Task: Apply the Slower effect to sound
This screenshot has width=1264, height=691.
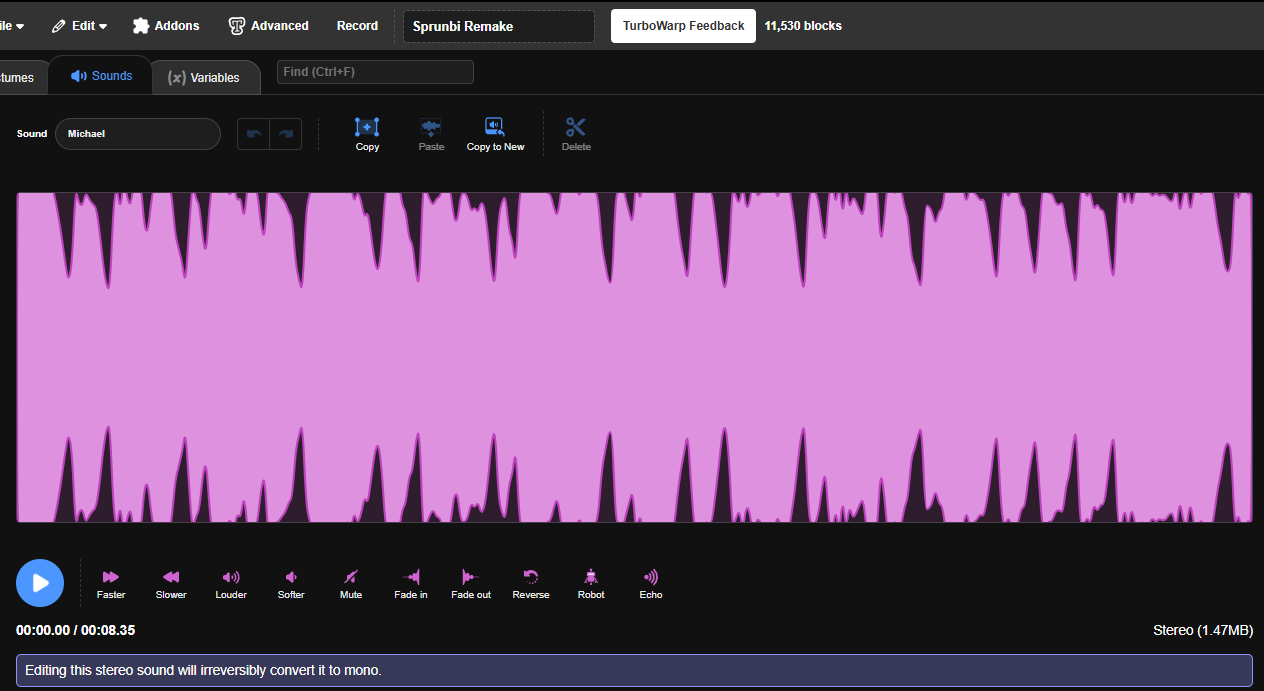Action: (x=171, y=577)
